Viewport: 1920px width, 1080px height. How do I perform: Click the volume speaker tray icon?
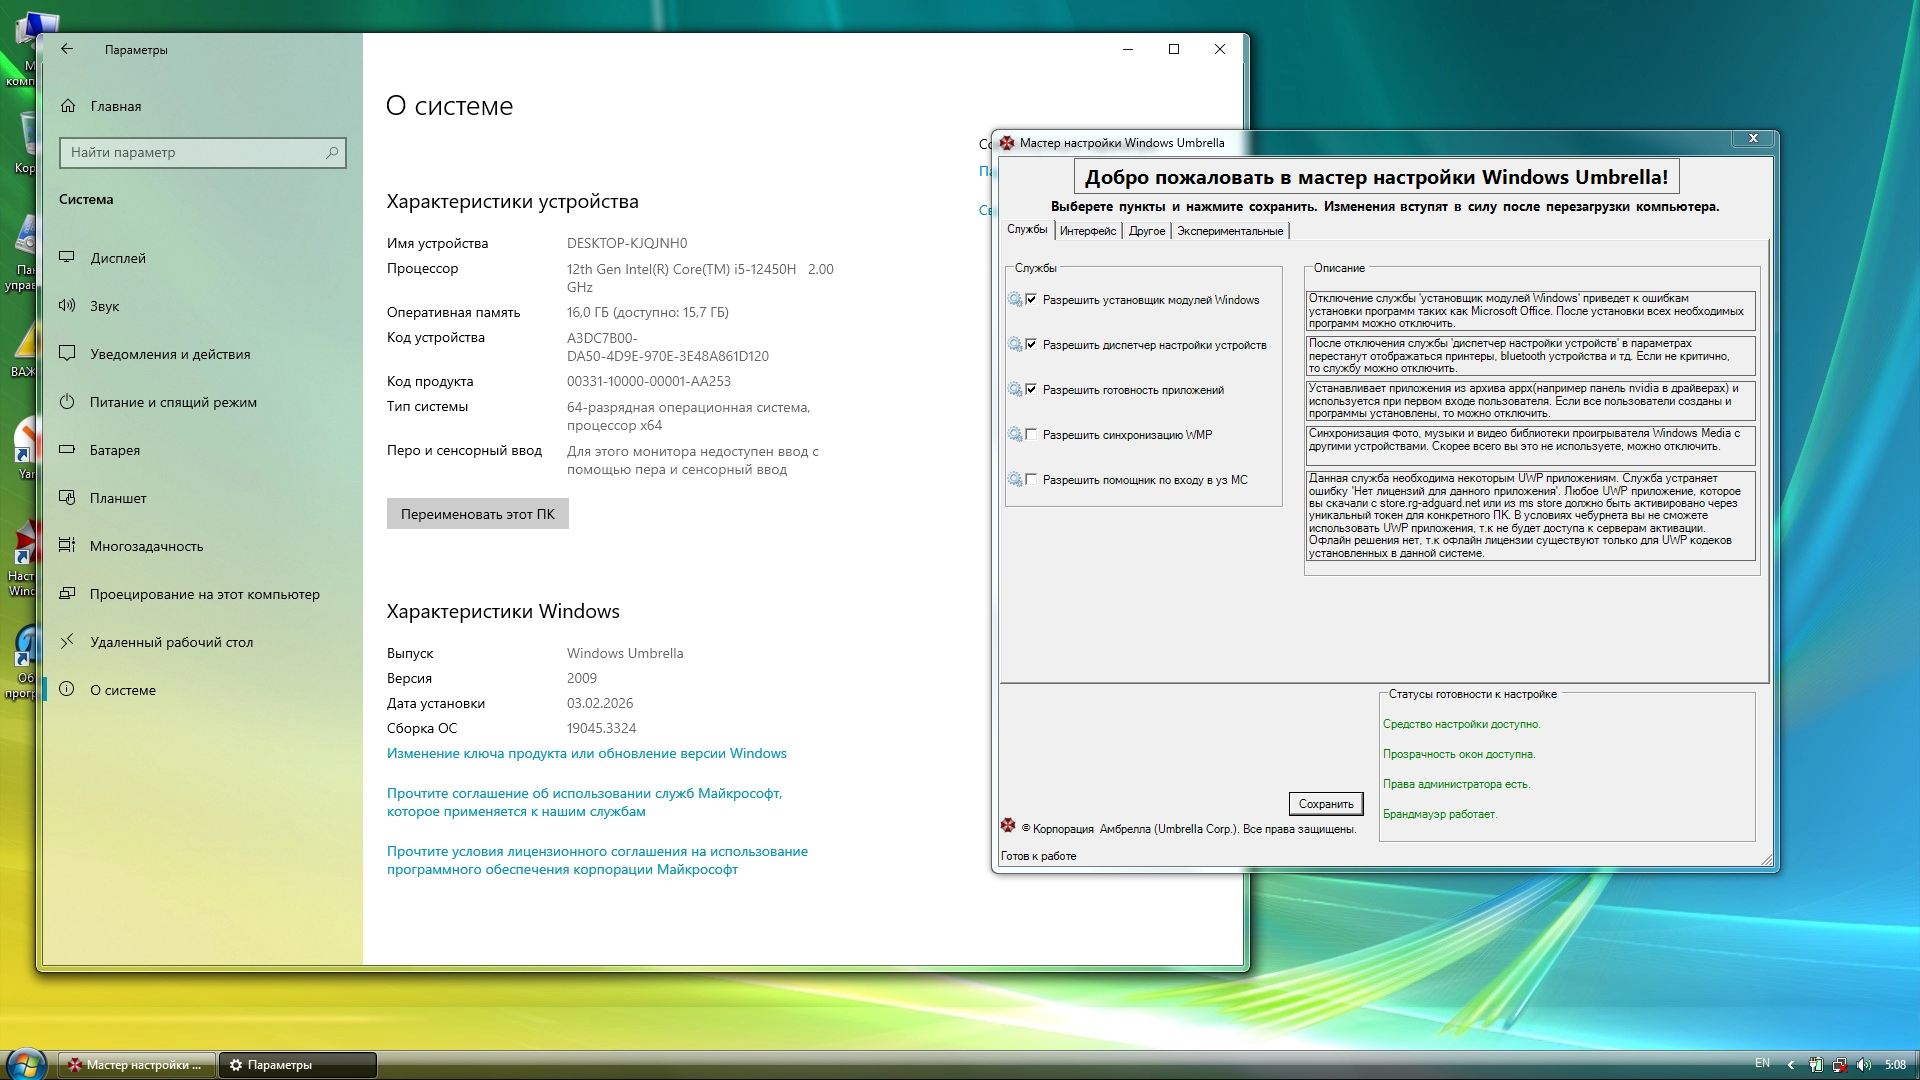[x=1864, y=1065]
